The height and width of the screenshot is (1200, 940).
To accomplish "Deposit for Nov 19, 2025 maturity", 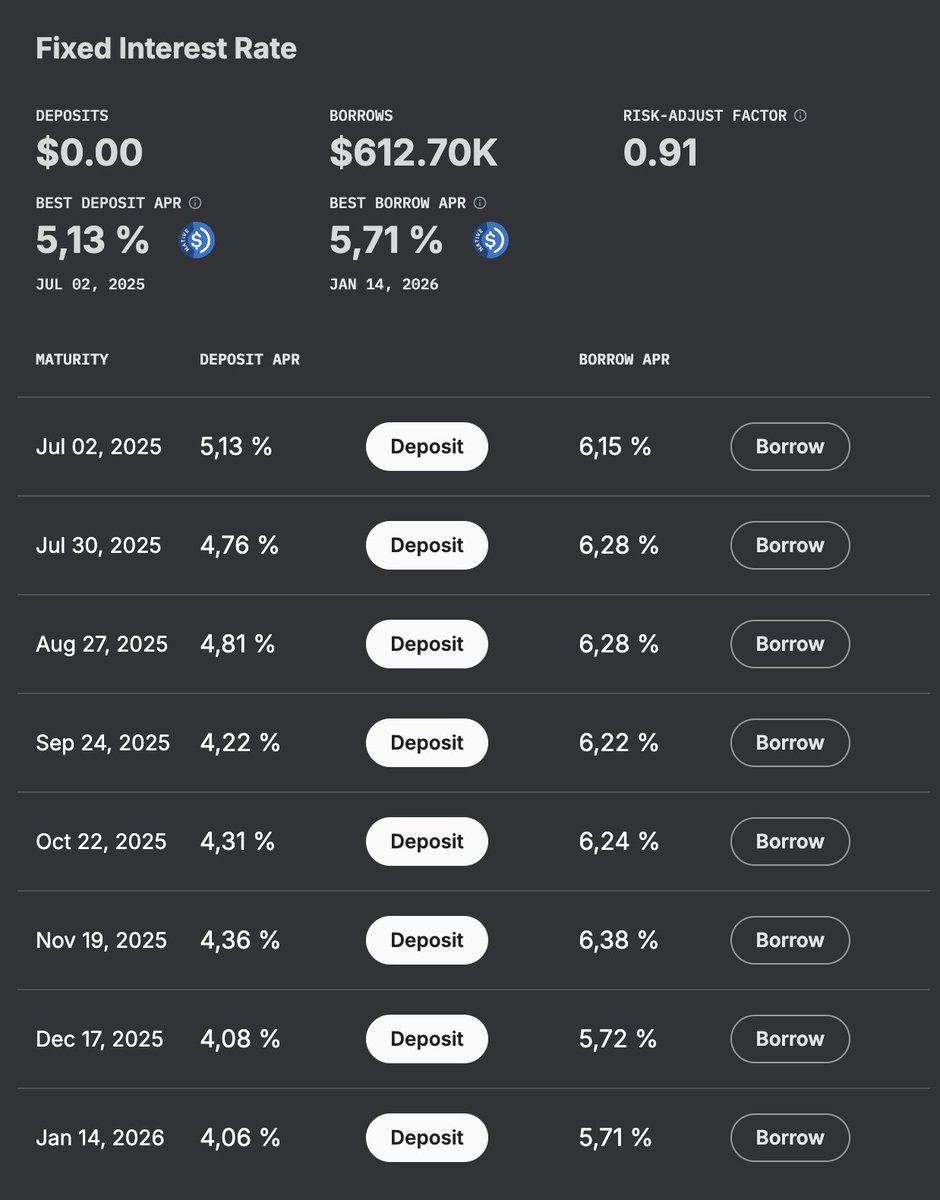I will pos(427,941).
